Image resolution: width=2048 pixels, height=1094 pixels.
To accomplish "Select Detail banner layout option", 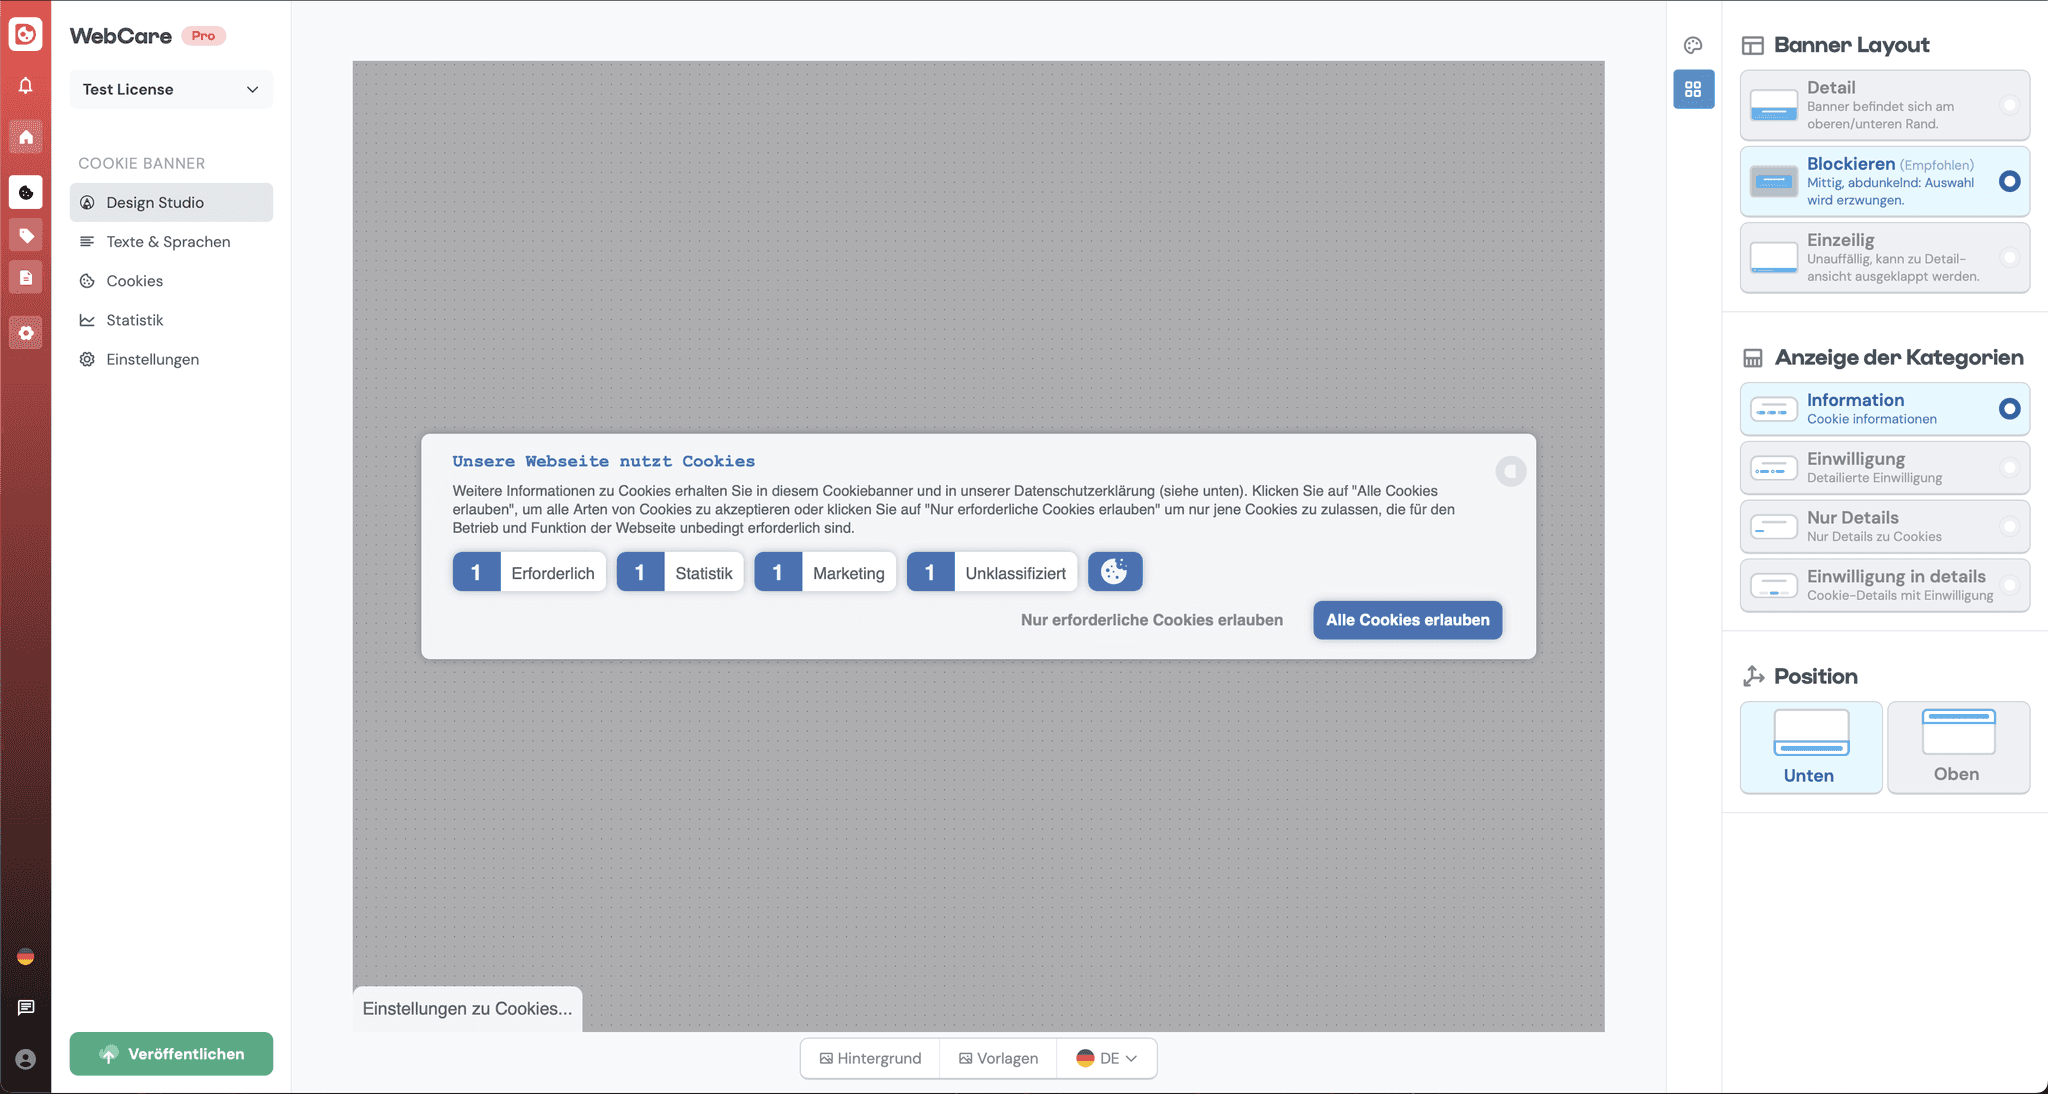I will click(1884, 105).
